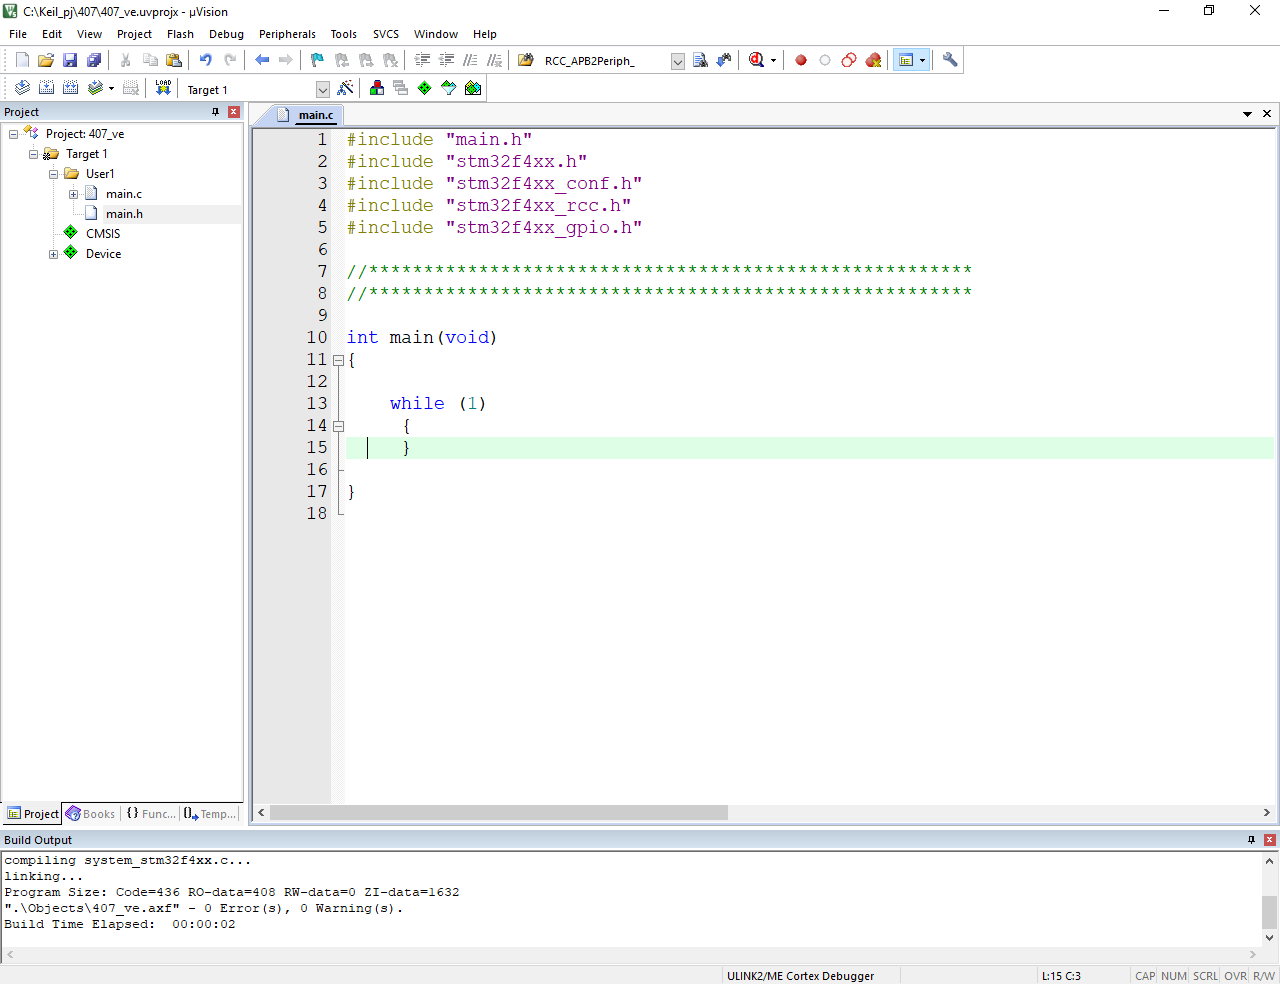Select the main.c editor tab
This screenshot has height=984, width=1280.
pos(309,115)
